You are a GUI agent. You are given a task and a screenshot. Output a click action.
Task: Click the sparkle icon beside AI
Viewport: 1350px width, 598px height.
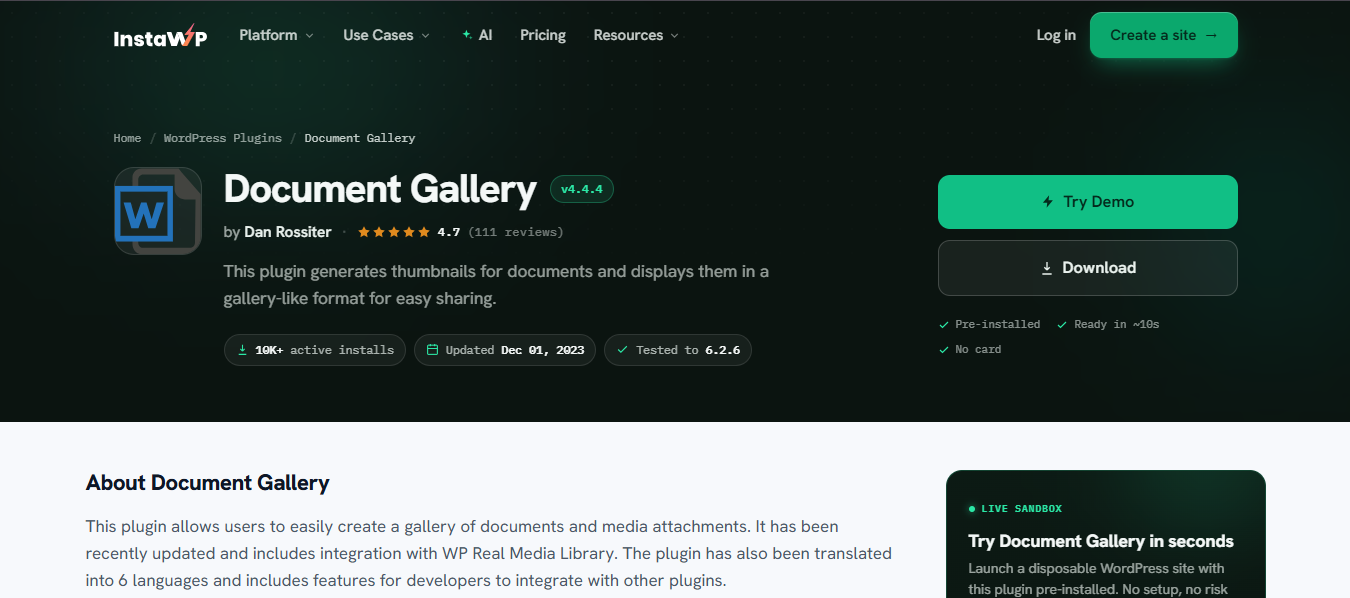pos(467,35)
